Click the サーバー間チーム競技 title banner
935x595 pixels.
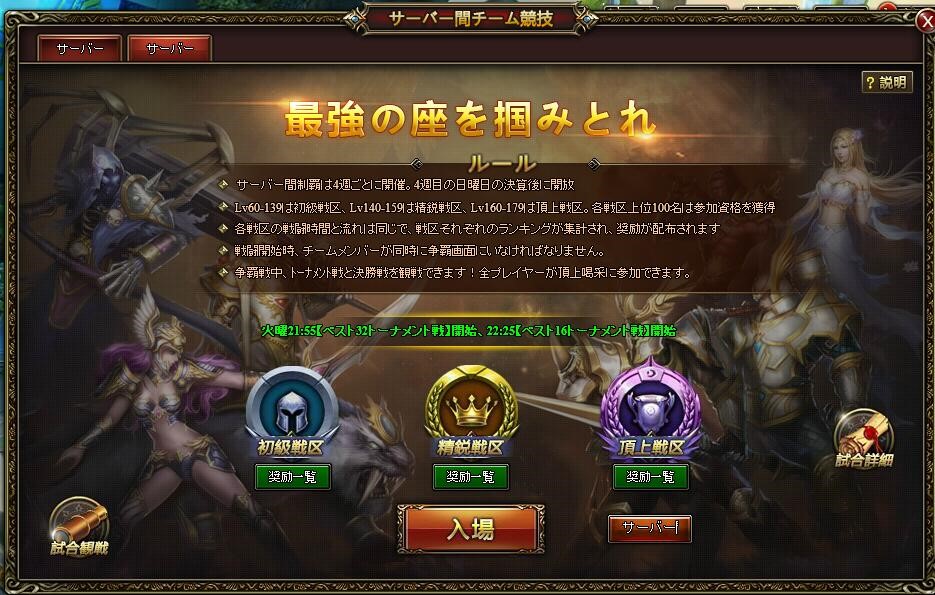pyautogui.click(x=470, y=18)
